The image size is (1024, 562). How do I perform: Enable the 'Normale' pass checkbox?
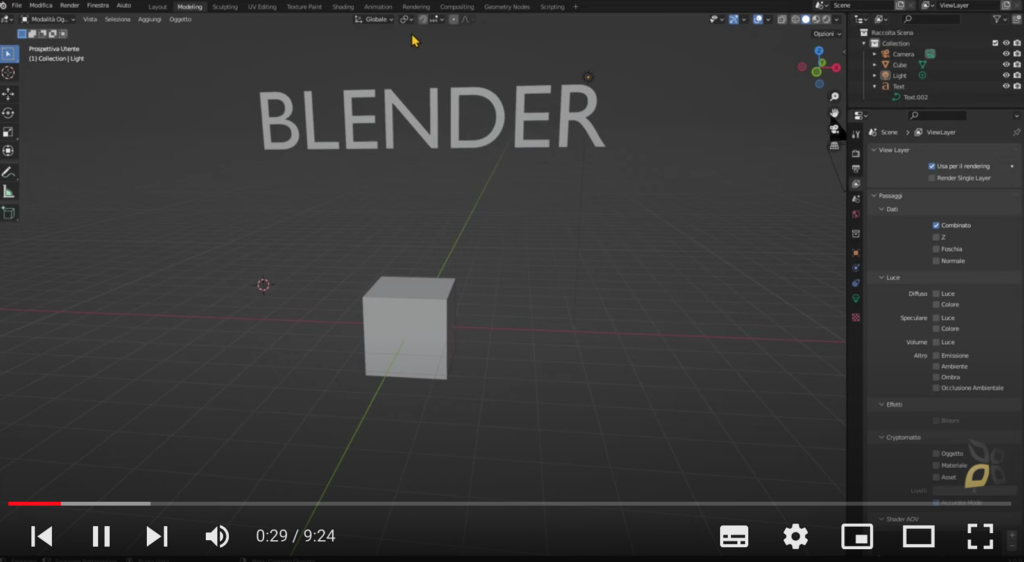936,260
